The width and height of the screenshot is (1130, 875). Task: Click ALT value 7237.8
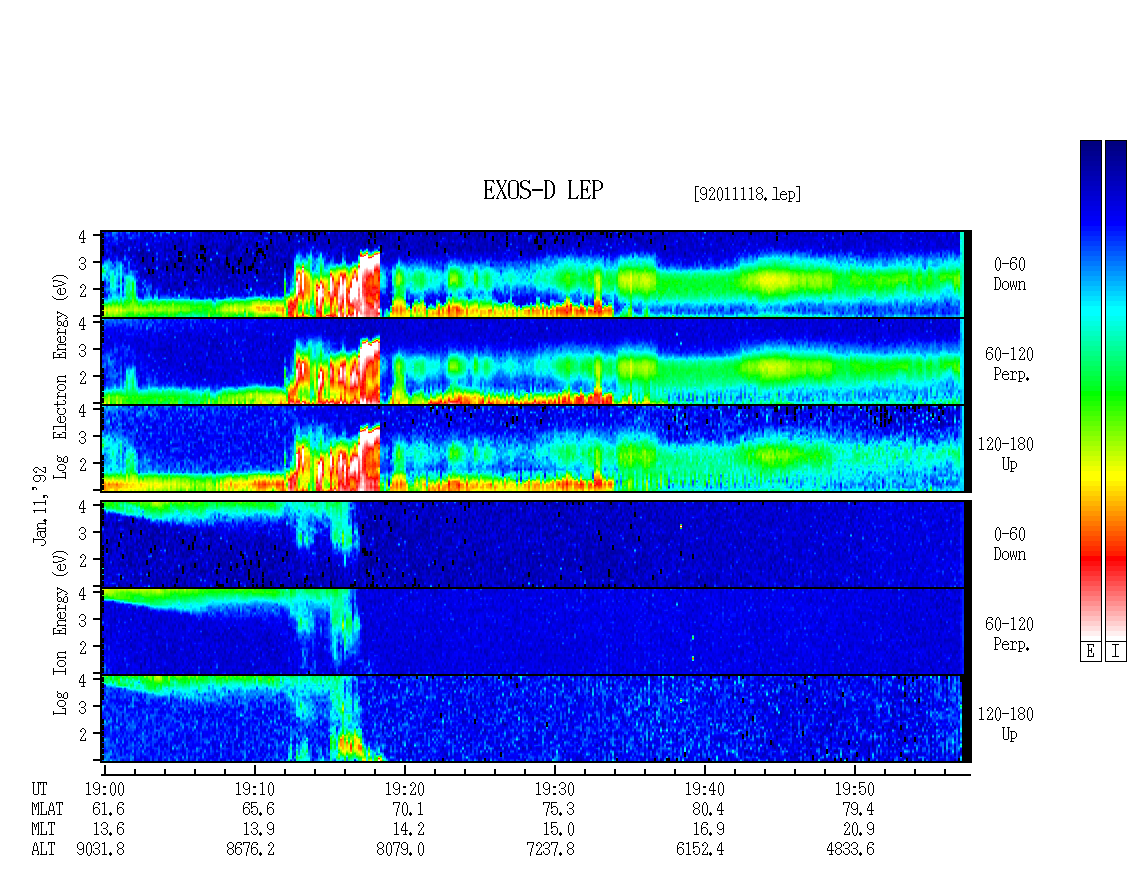[x=551, y=850]
